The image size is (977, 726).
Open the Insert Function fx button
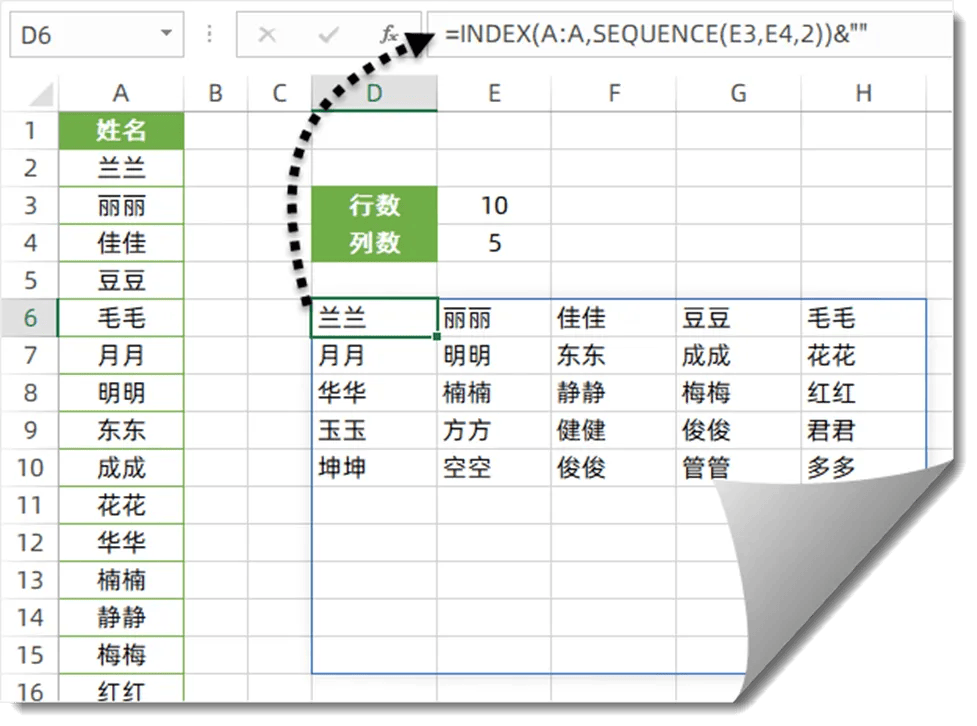click(x=389, y=34)
